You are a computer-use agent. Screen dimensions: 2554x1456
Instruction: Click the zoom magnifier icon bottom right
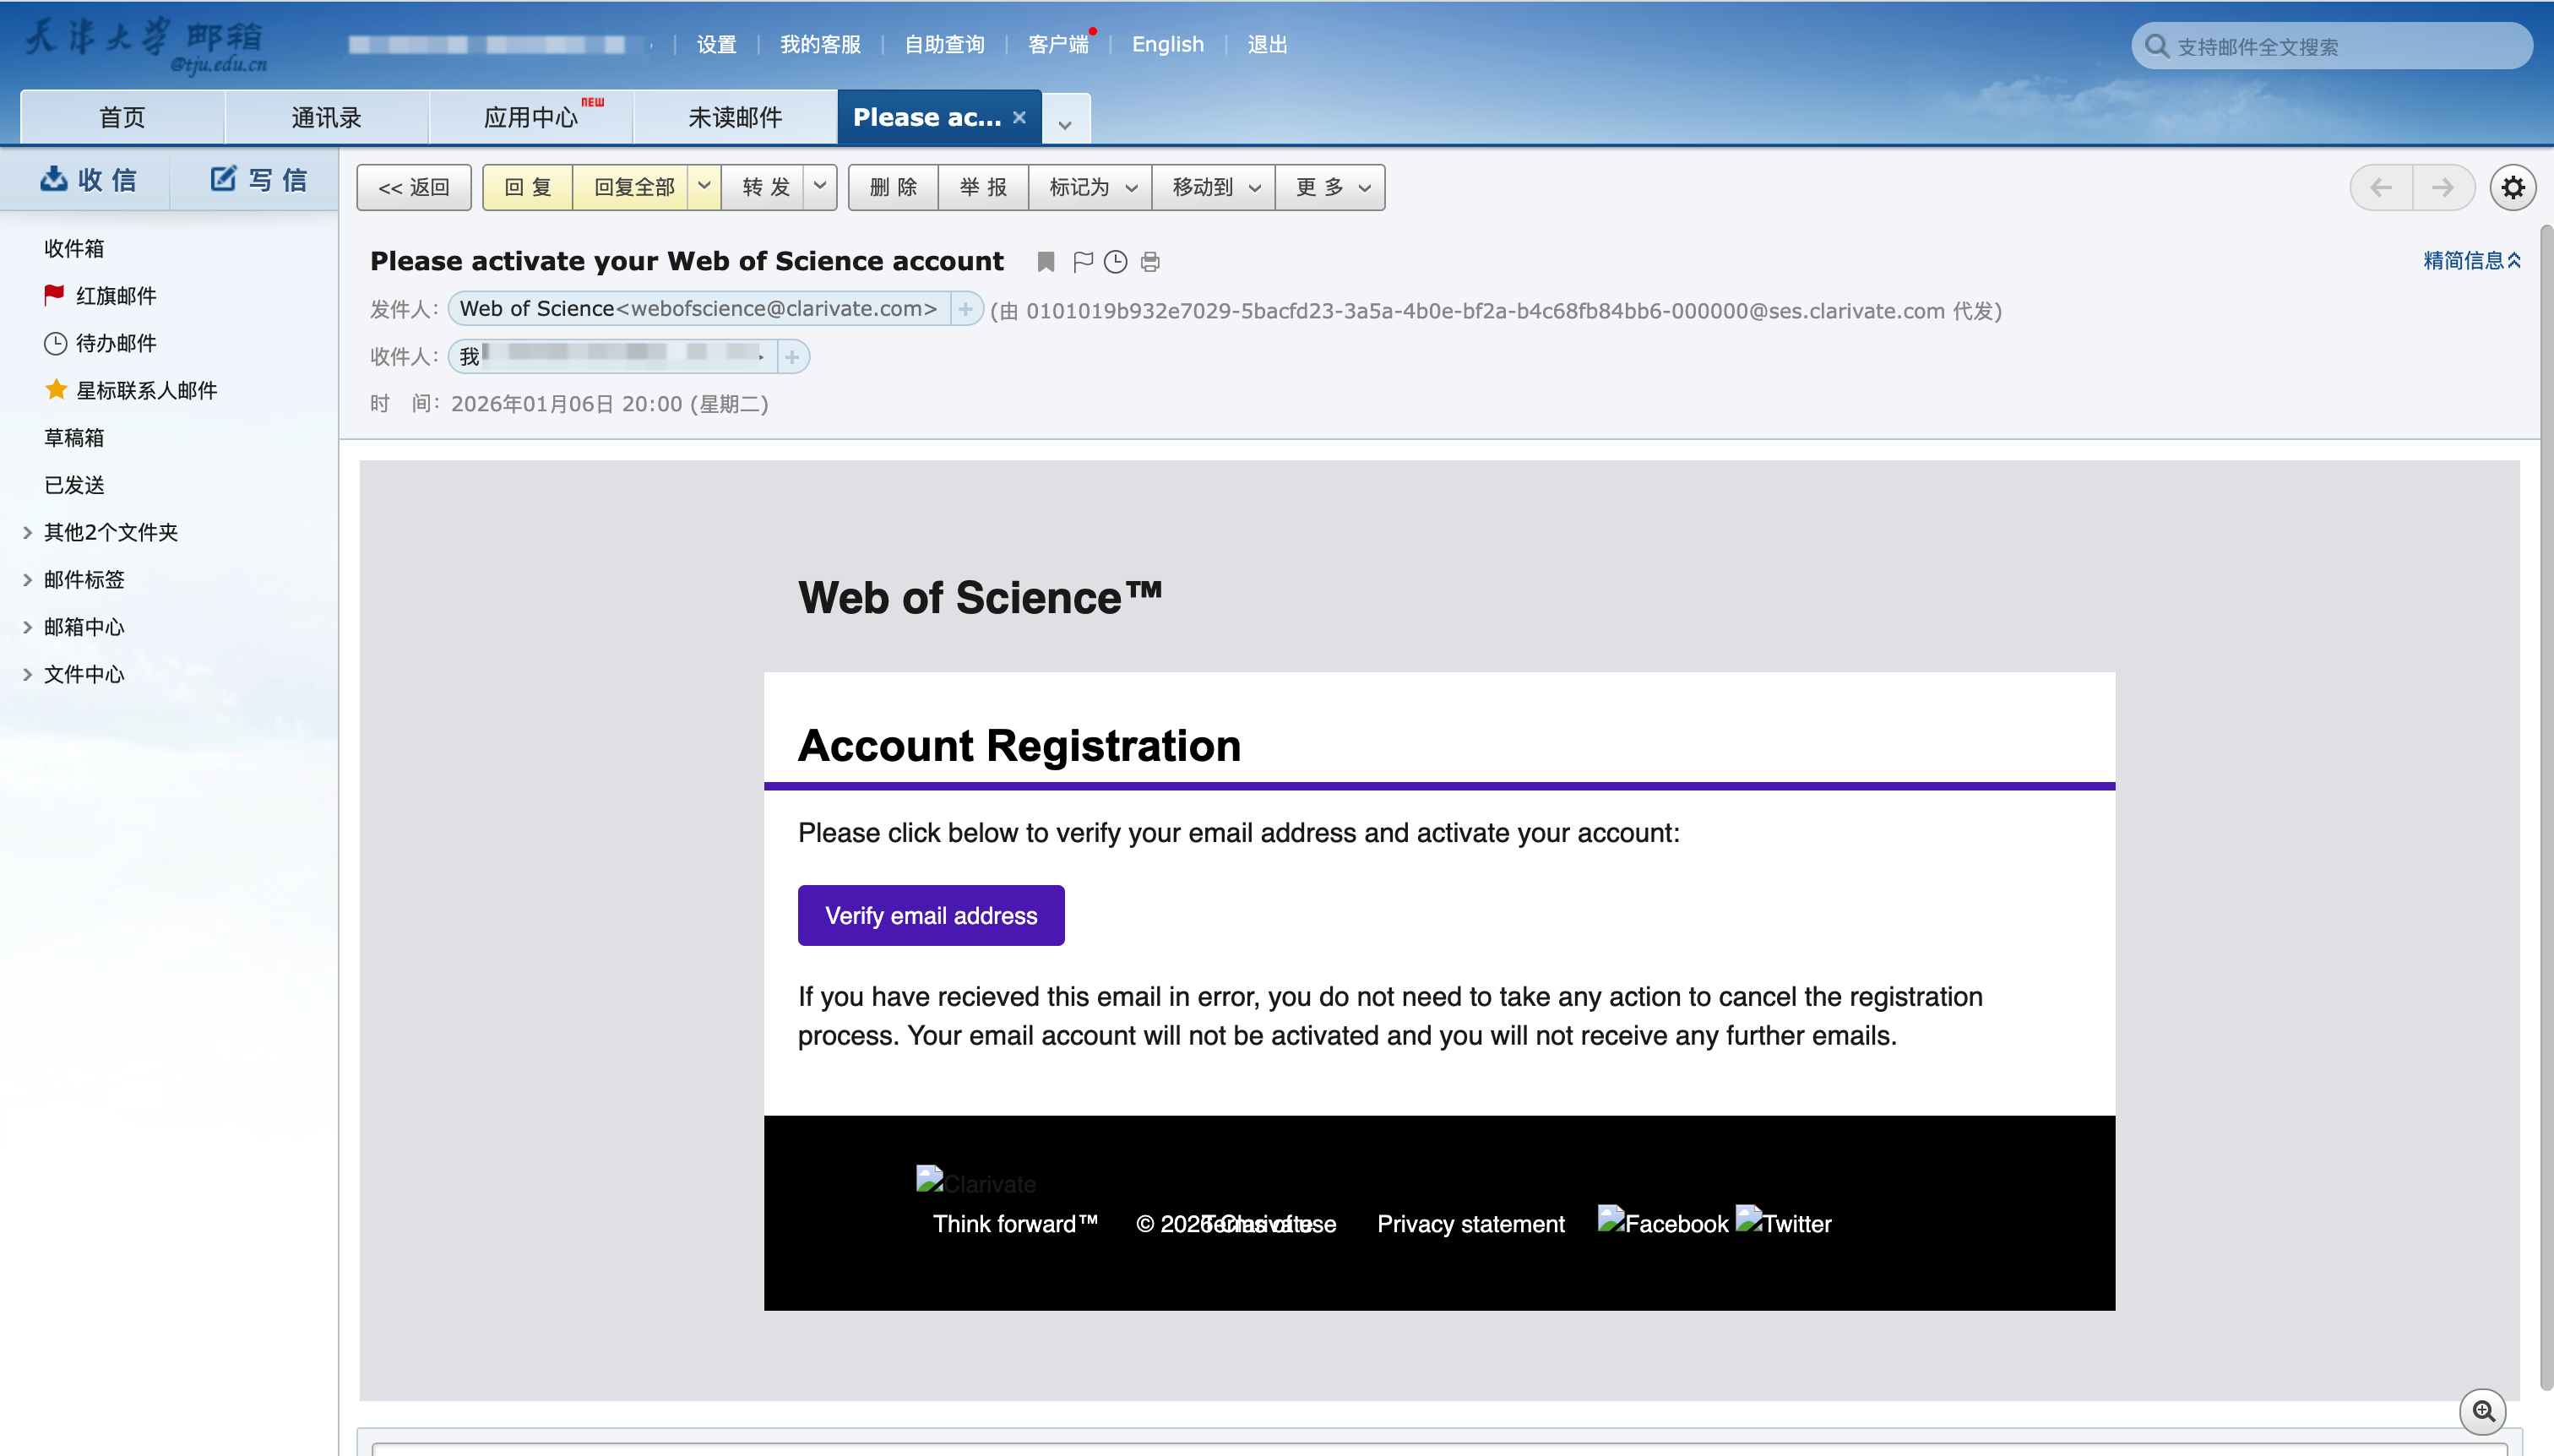point(2482,1411)
